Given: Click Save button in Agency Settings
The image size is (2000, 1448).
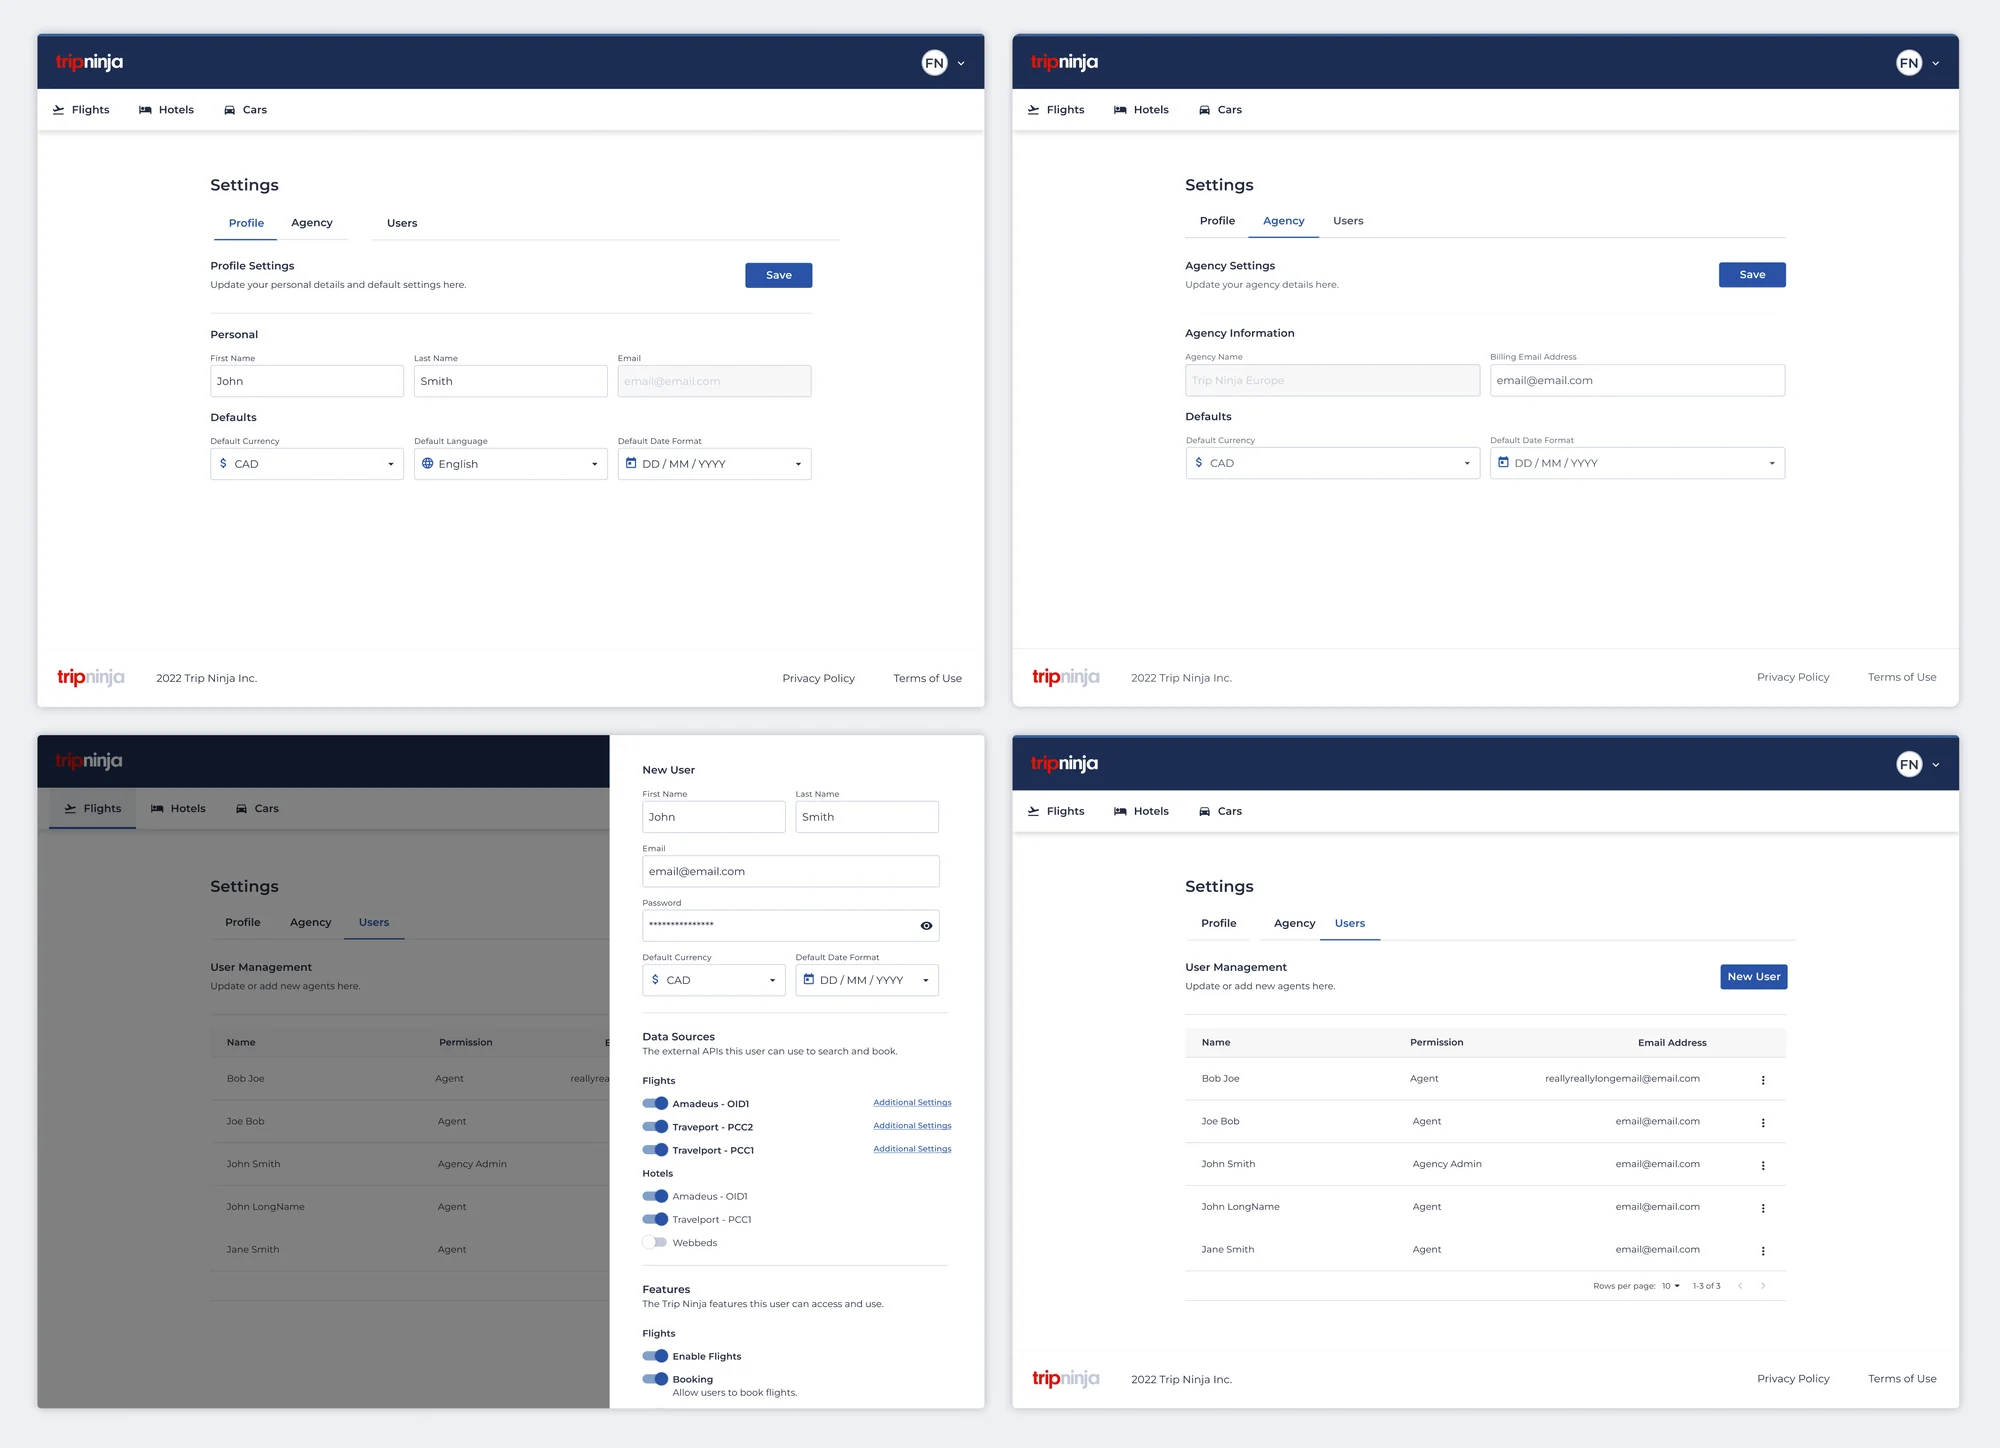Looking at the screenshot, I should 1752,275.
